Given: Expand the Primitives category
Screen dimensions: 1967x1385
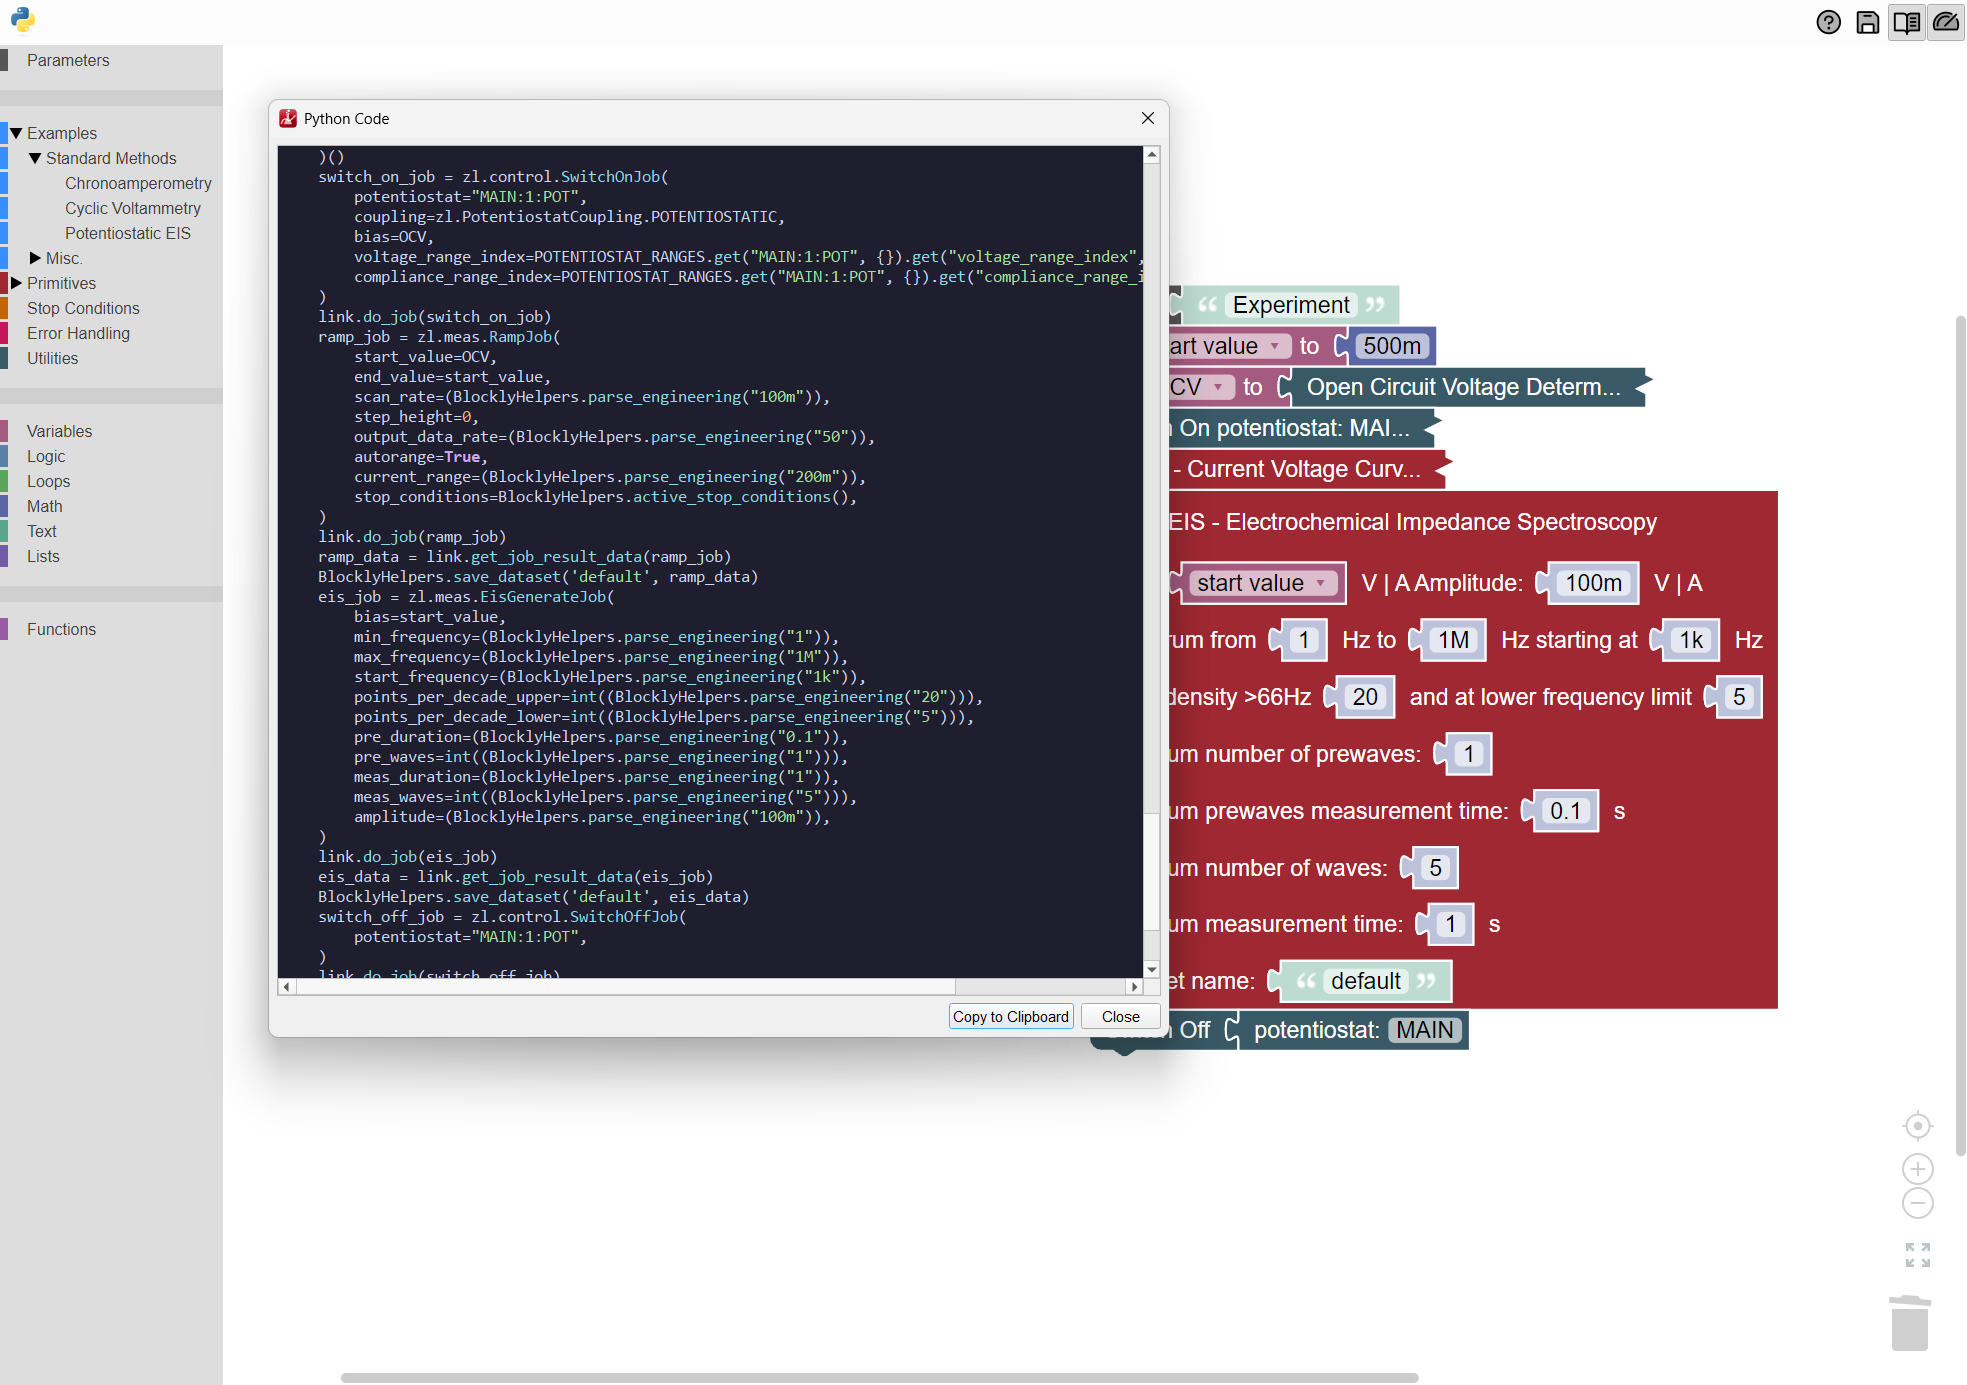Looking at the screenshot, I should (16, 283).
